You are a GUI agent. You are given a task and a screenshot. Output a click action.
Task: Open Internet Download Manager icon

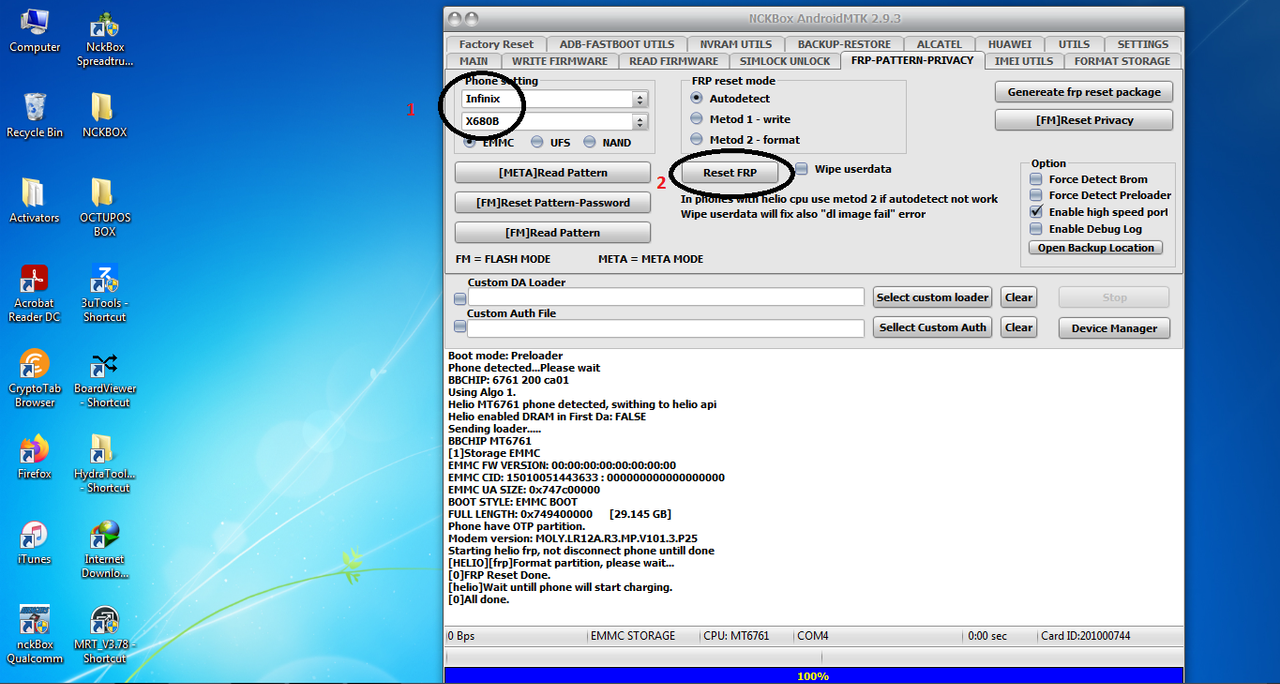click(105, 549)
